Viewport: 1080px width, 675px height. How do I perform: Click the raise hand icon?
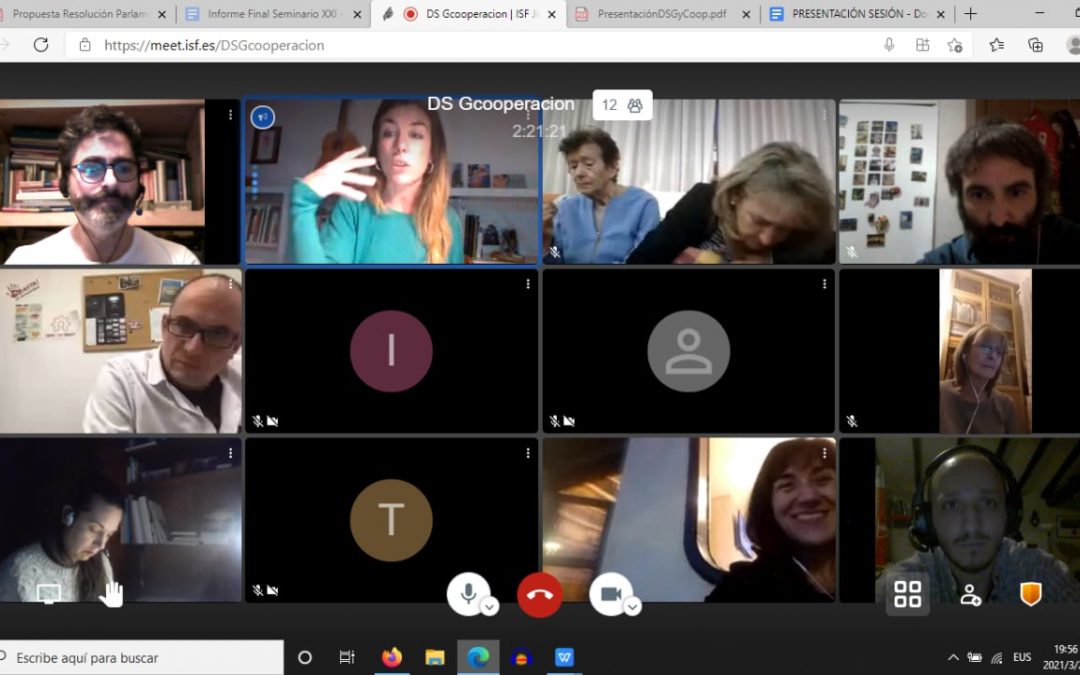click(x=111, y=595)
